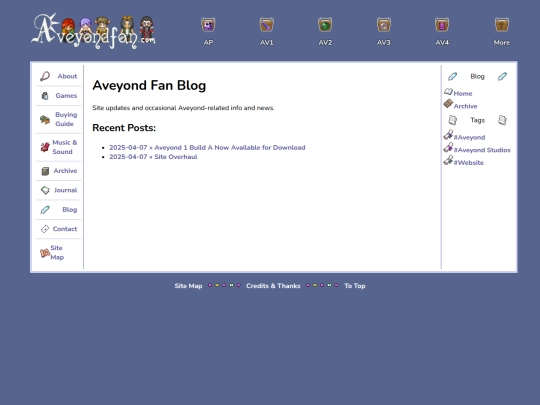The width and height of the screenshot is (540, 405).
Task: Click the Journal sidebar icon
Action: click(x=45, y=190)
